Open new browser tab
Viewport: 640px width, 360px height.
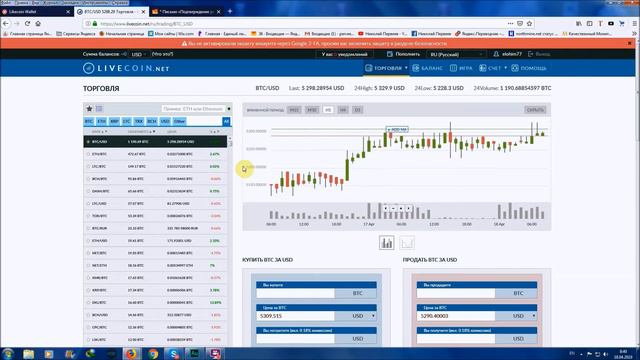point(230,11)
